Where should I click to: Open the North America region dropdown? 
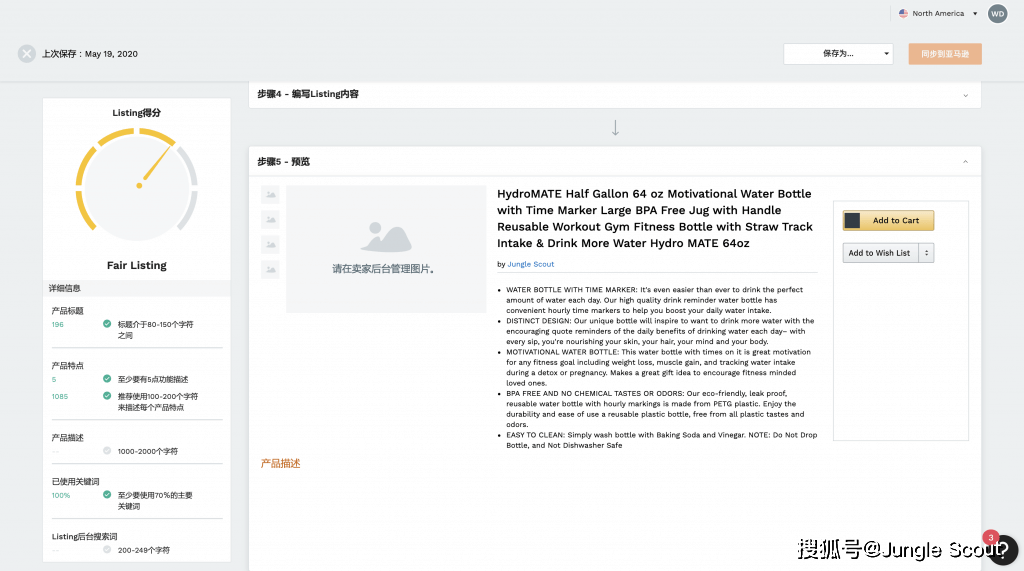(938, 14)
